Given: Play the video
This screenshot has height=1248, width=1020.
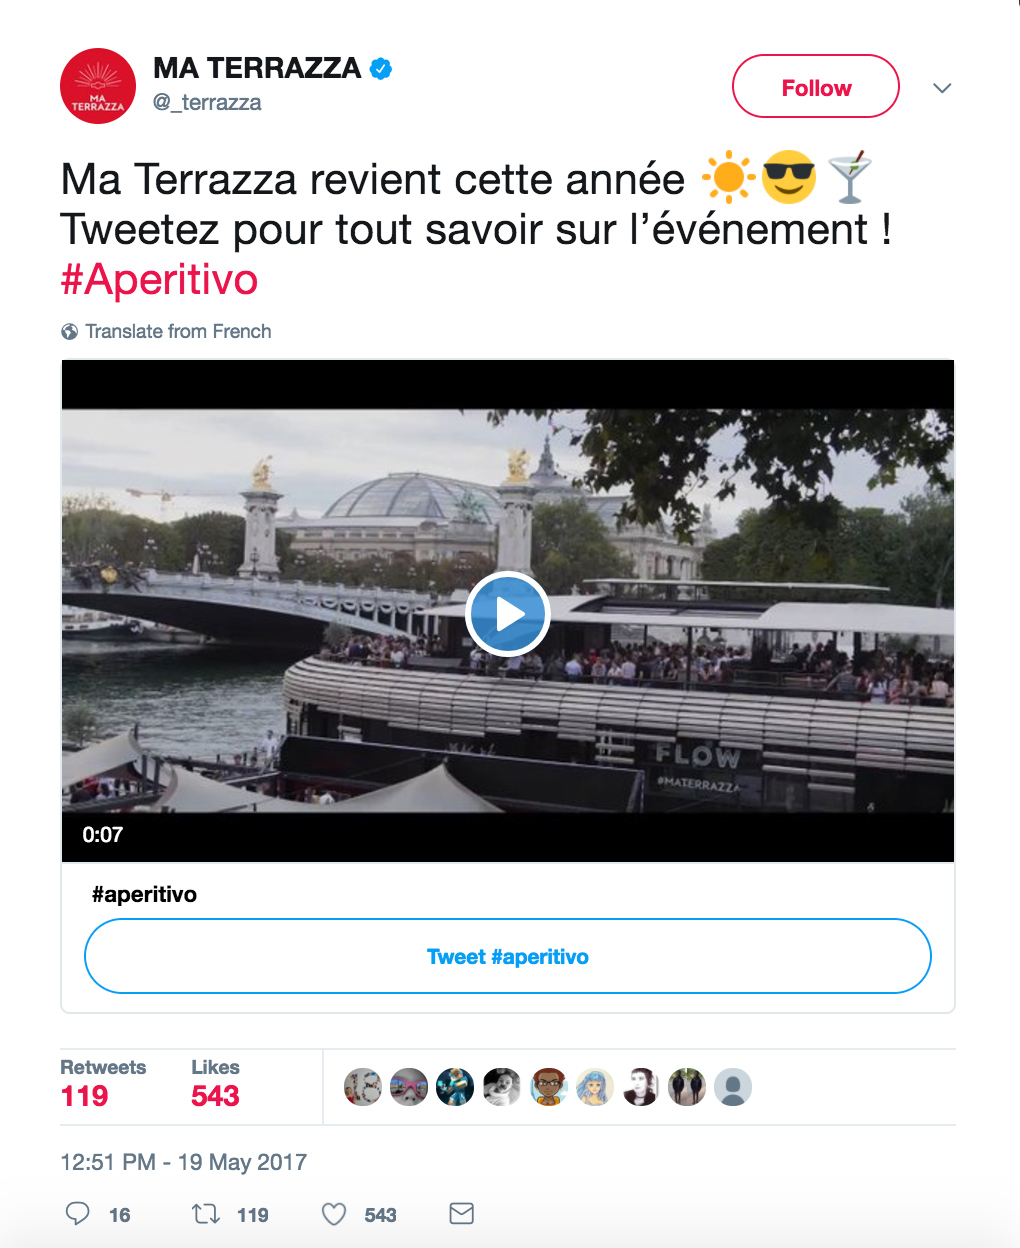Looking at the screenshot, I should pos(507,613).
